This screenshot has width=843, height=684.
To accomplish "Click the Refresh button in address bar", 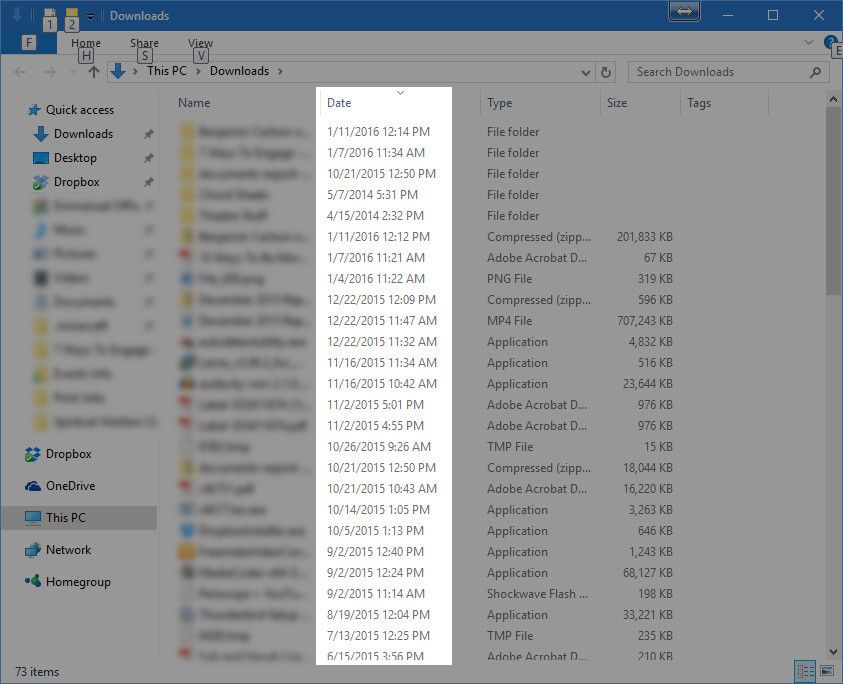I will click(606, 72).
